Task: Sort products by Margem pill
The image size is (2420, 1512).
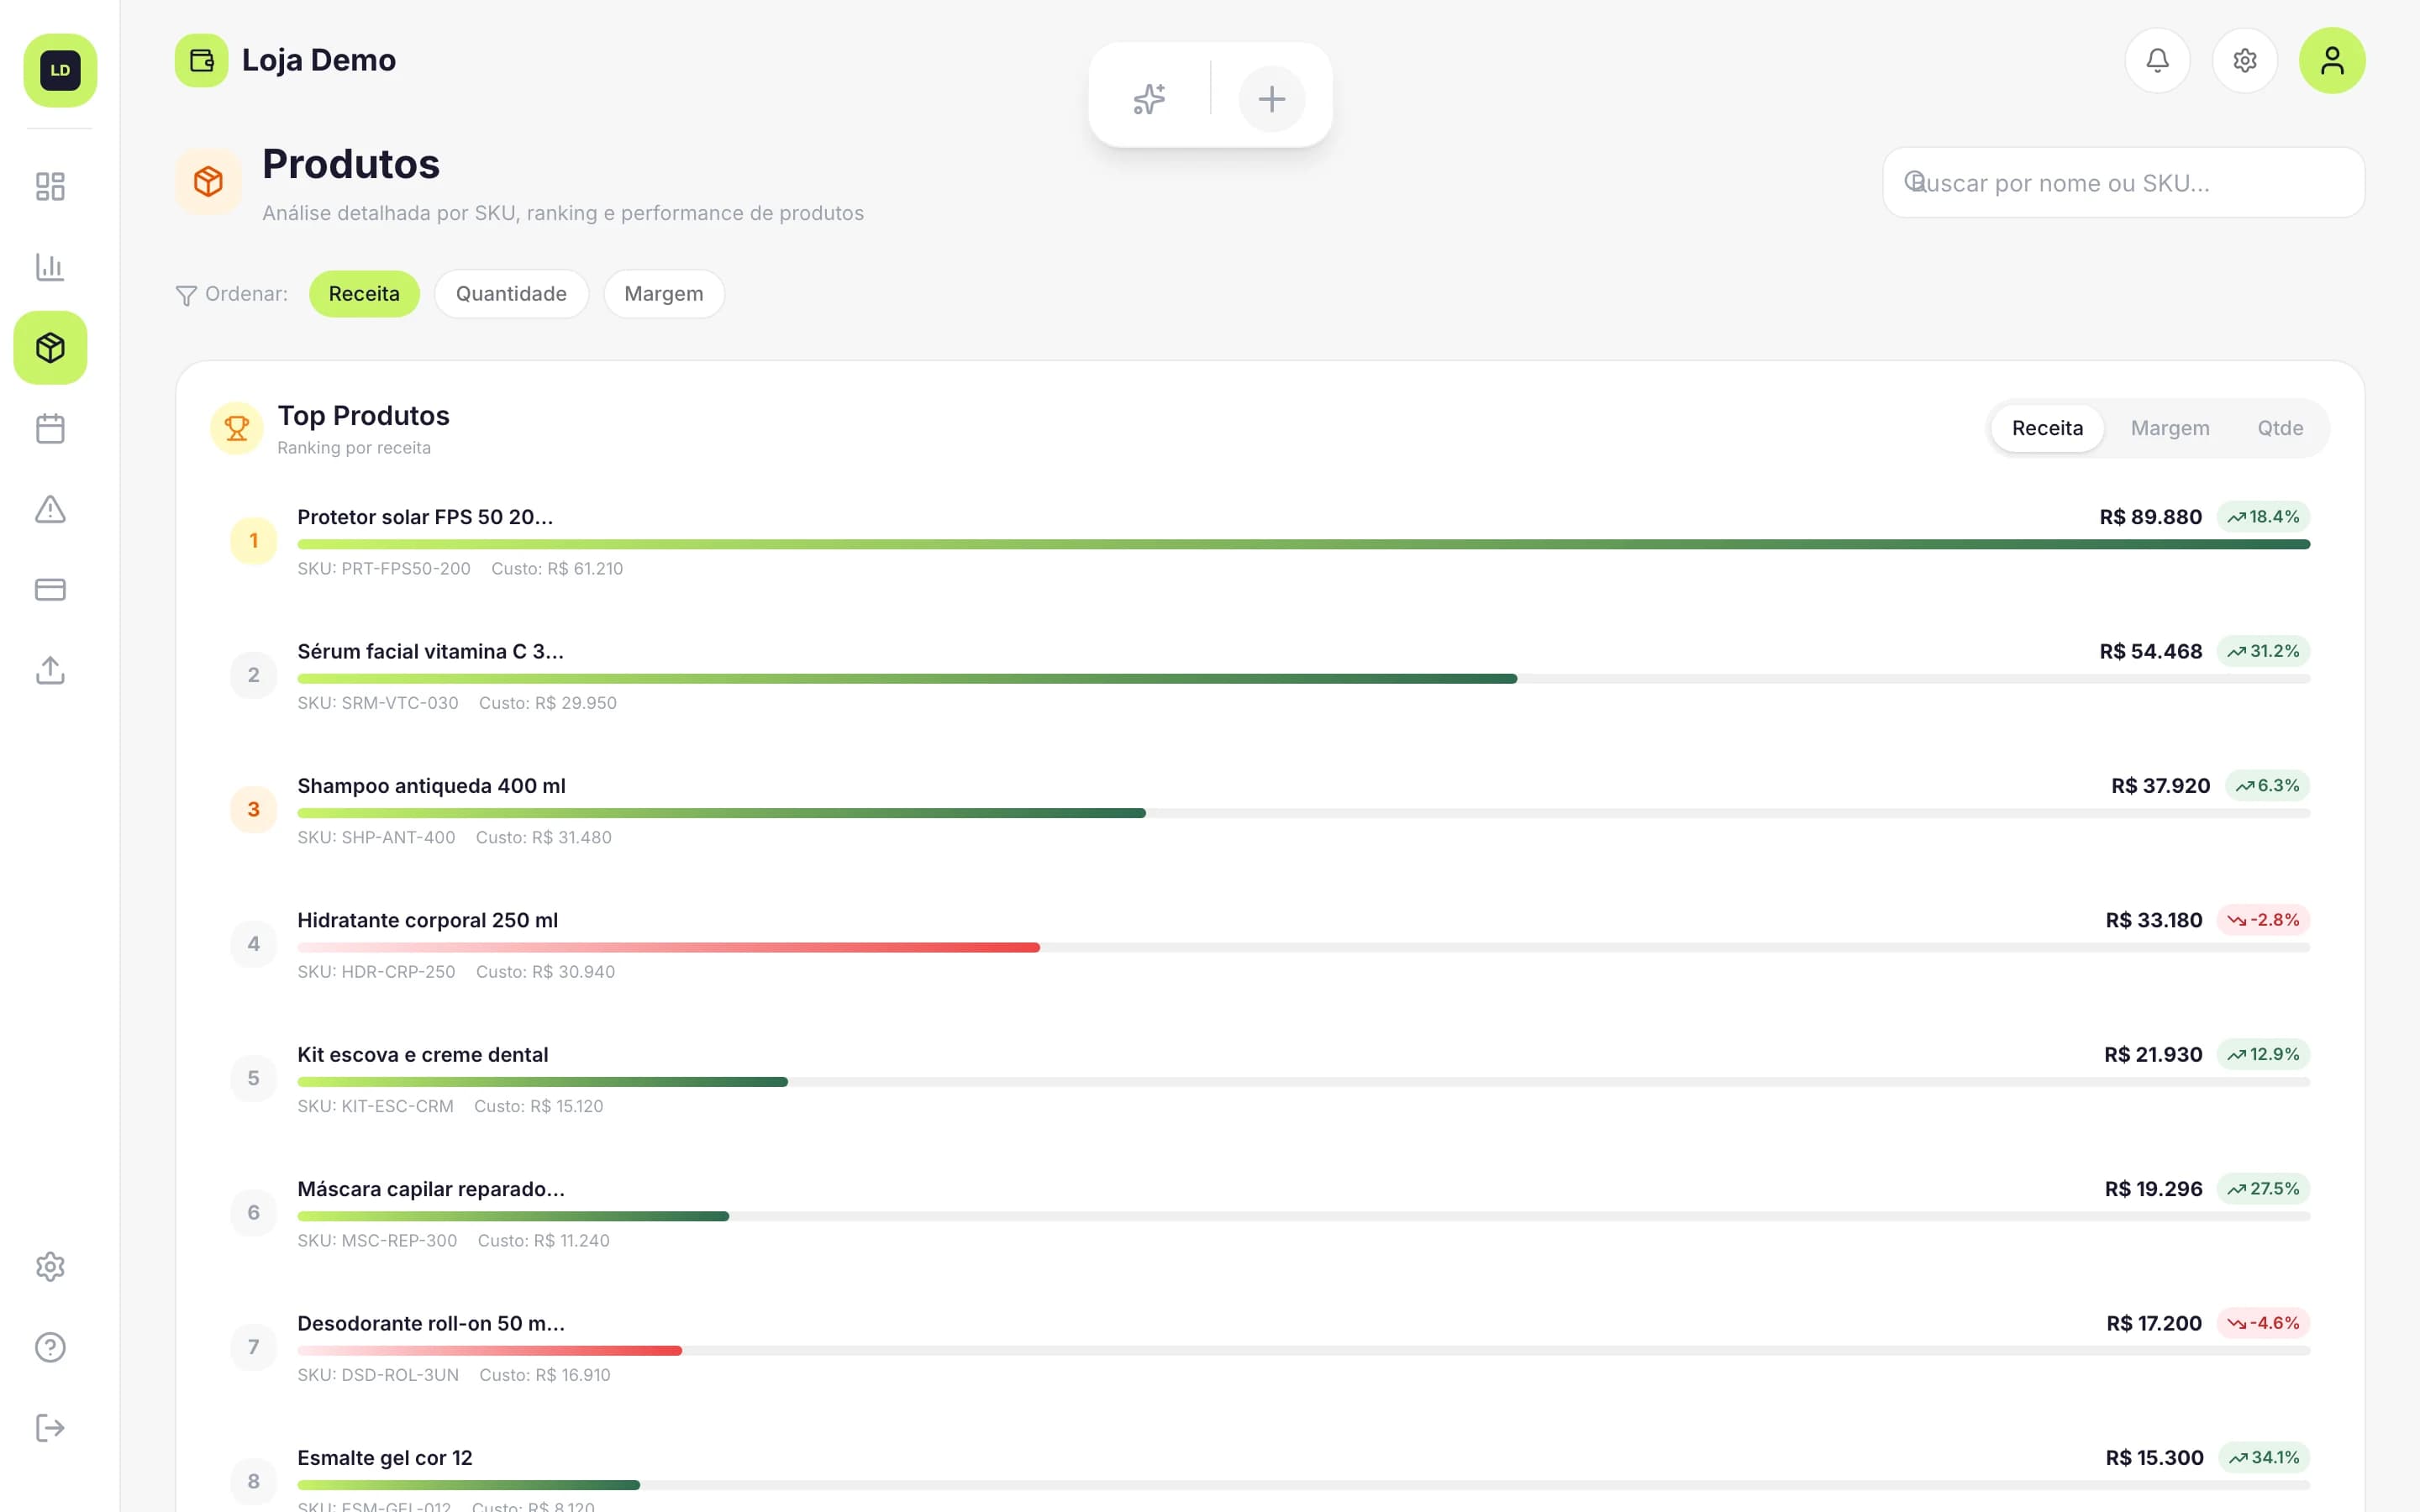Action: [664, 294]
